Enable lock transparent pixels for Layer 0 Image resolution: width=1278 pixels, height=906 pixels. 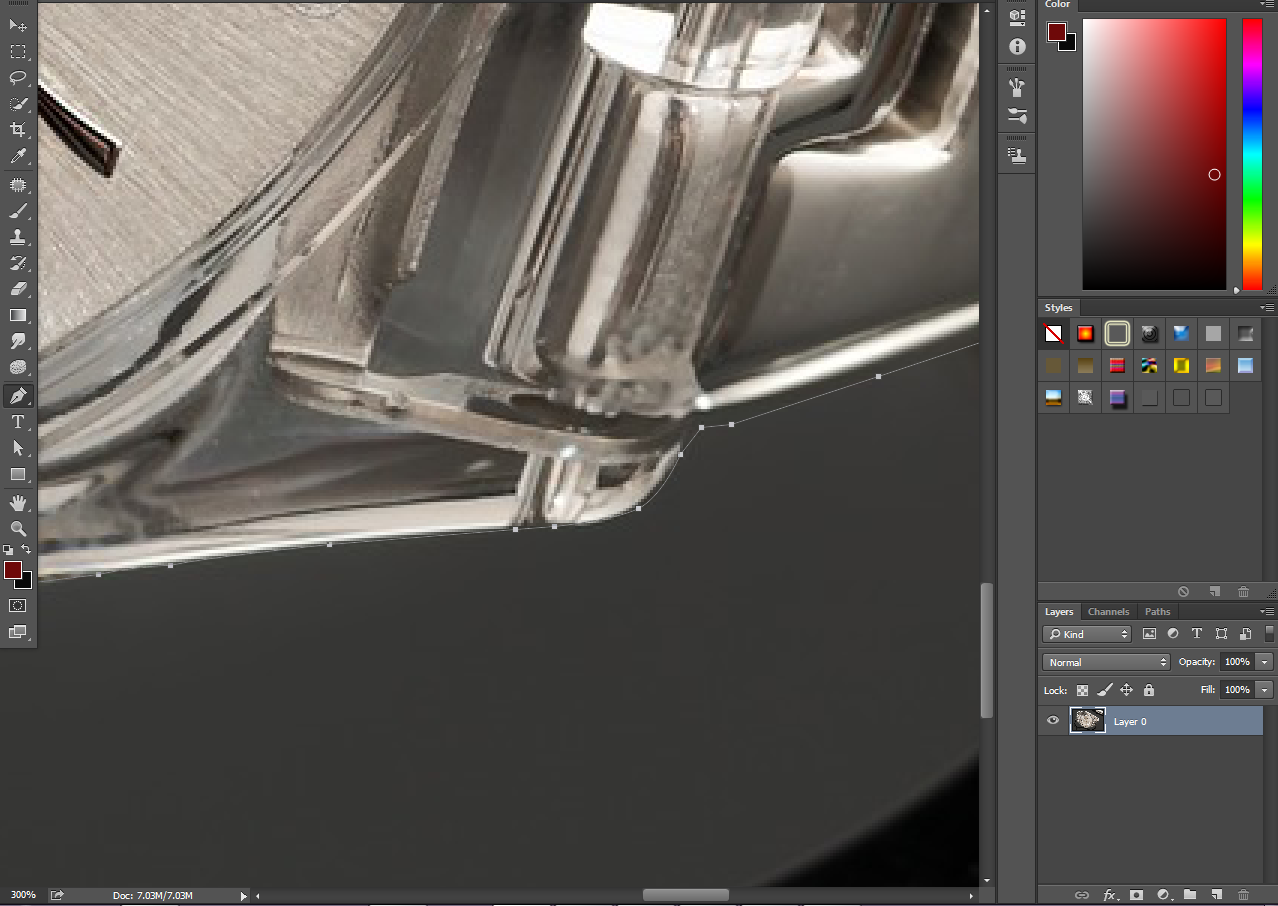1082,690
